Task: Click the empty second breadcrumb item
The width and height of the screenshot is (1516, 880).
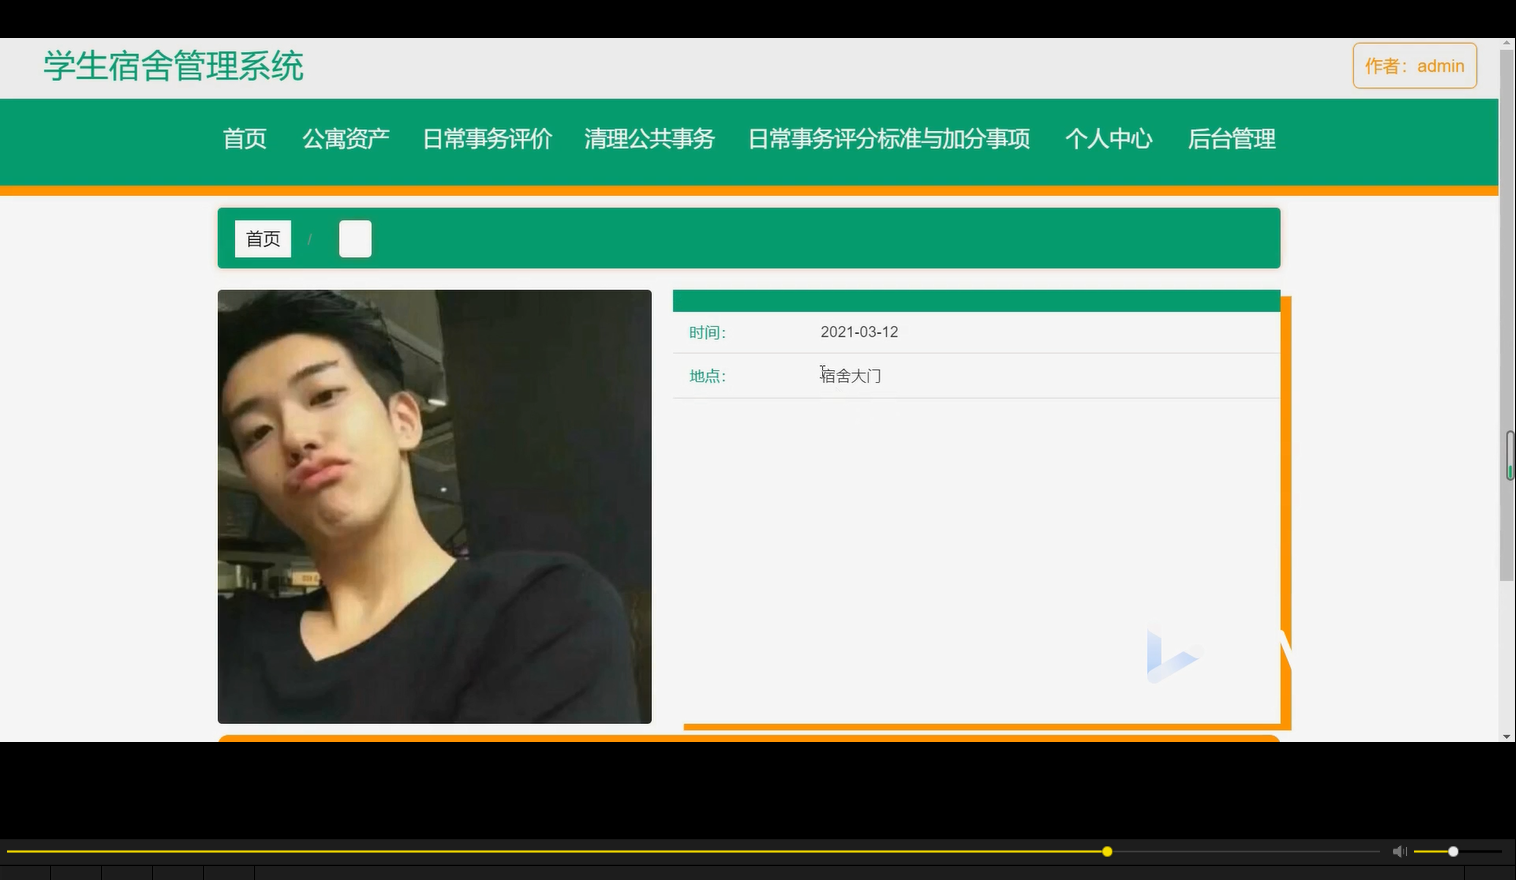Action: [x=355, y=238]
